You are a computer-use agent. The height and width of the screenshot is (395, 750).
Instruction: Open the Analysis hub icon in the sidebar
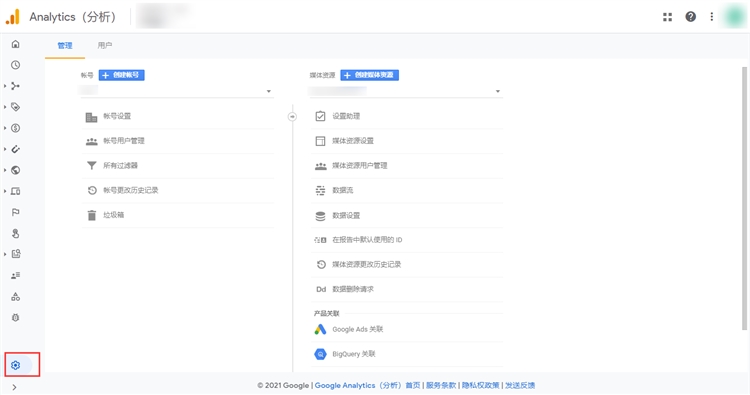coord(16,254)
